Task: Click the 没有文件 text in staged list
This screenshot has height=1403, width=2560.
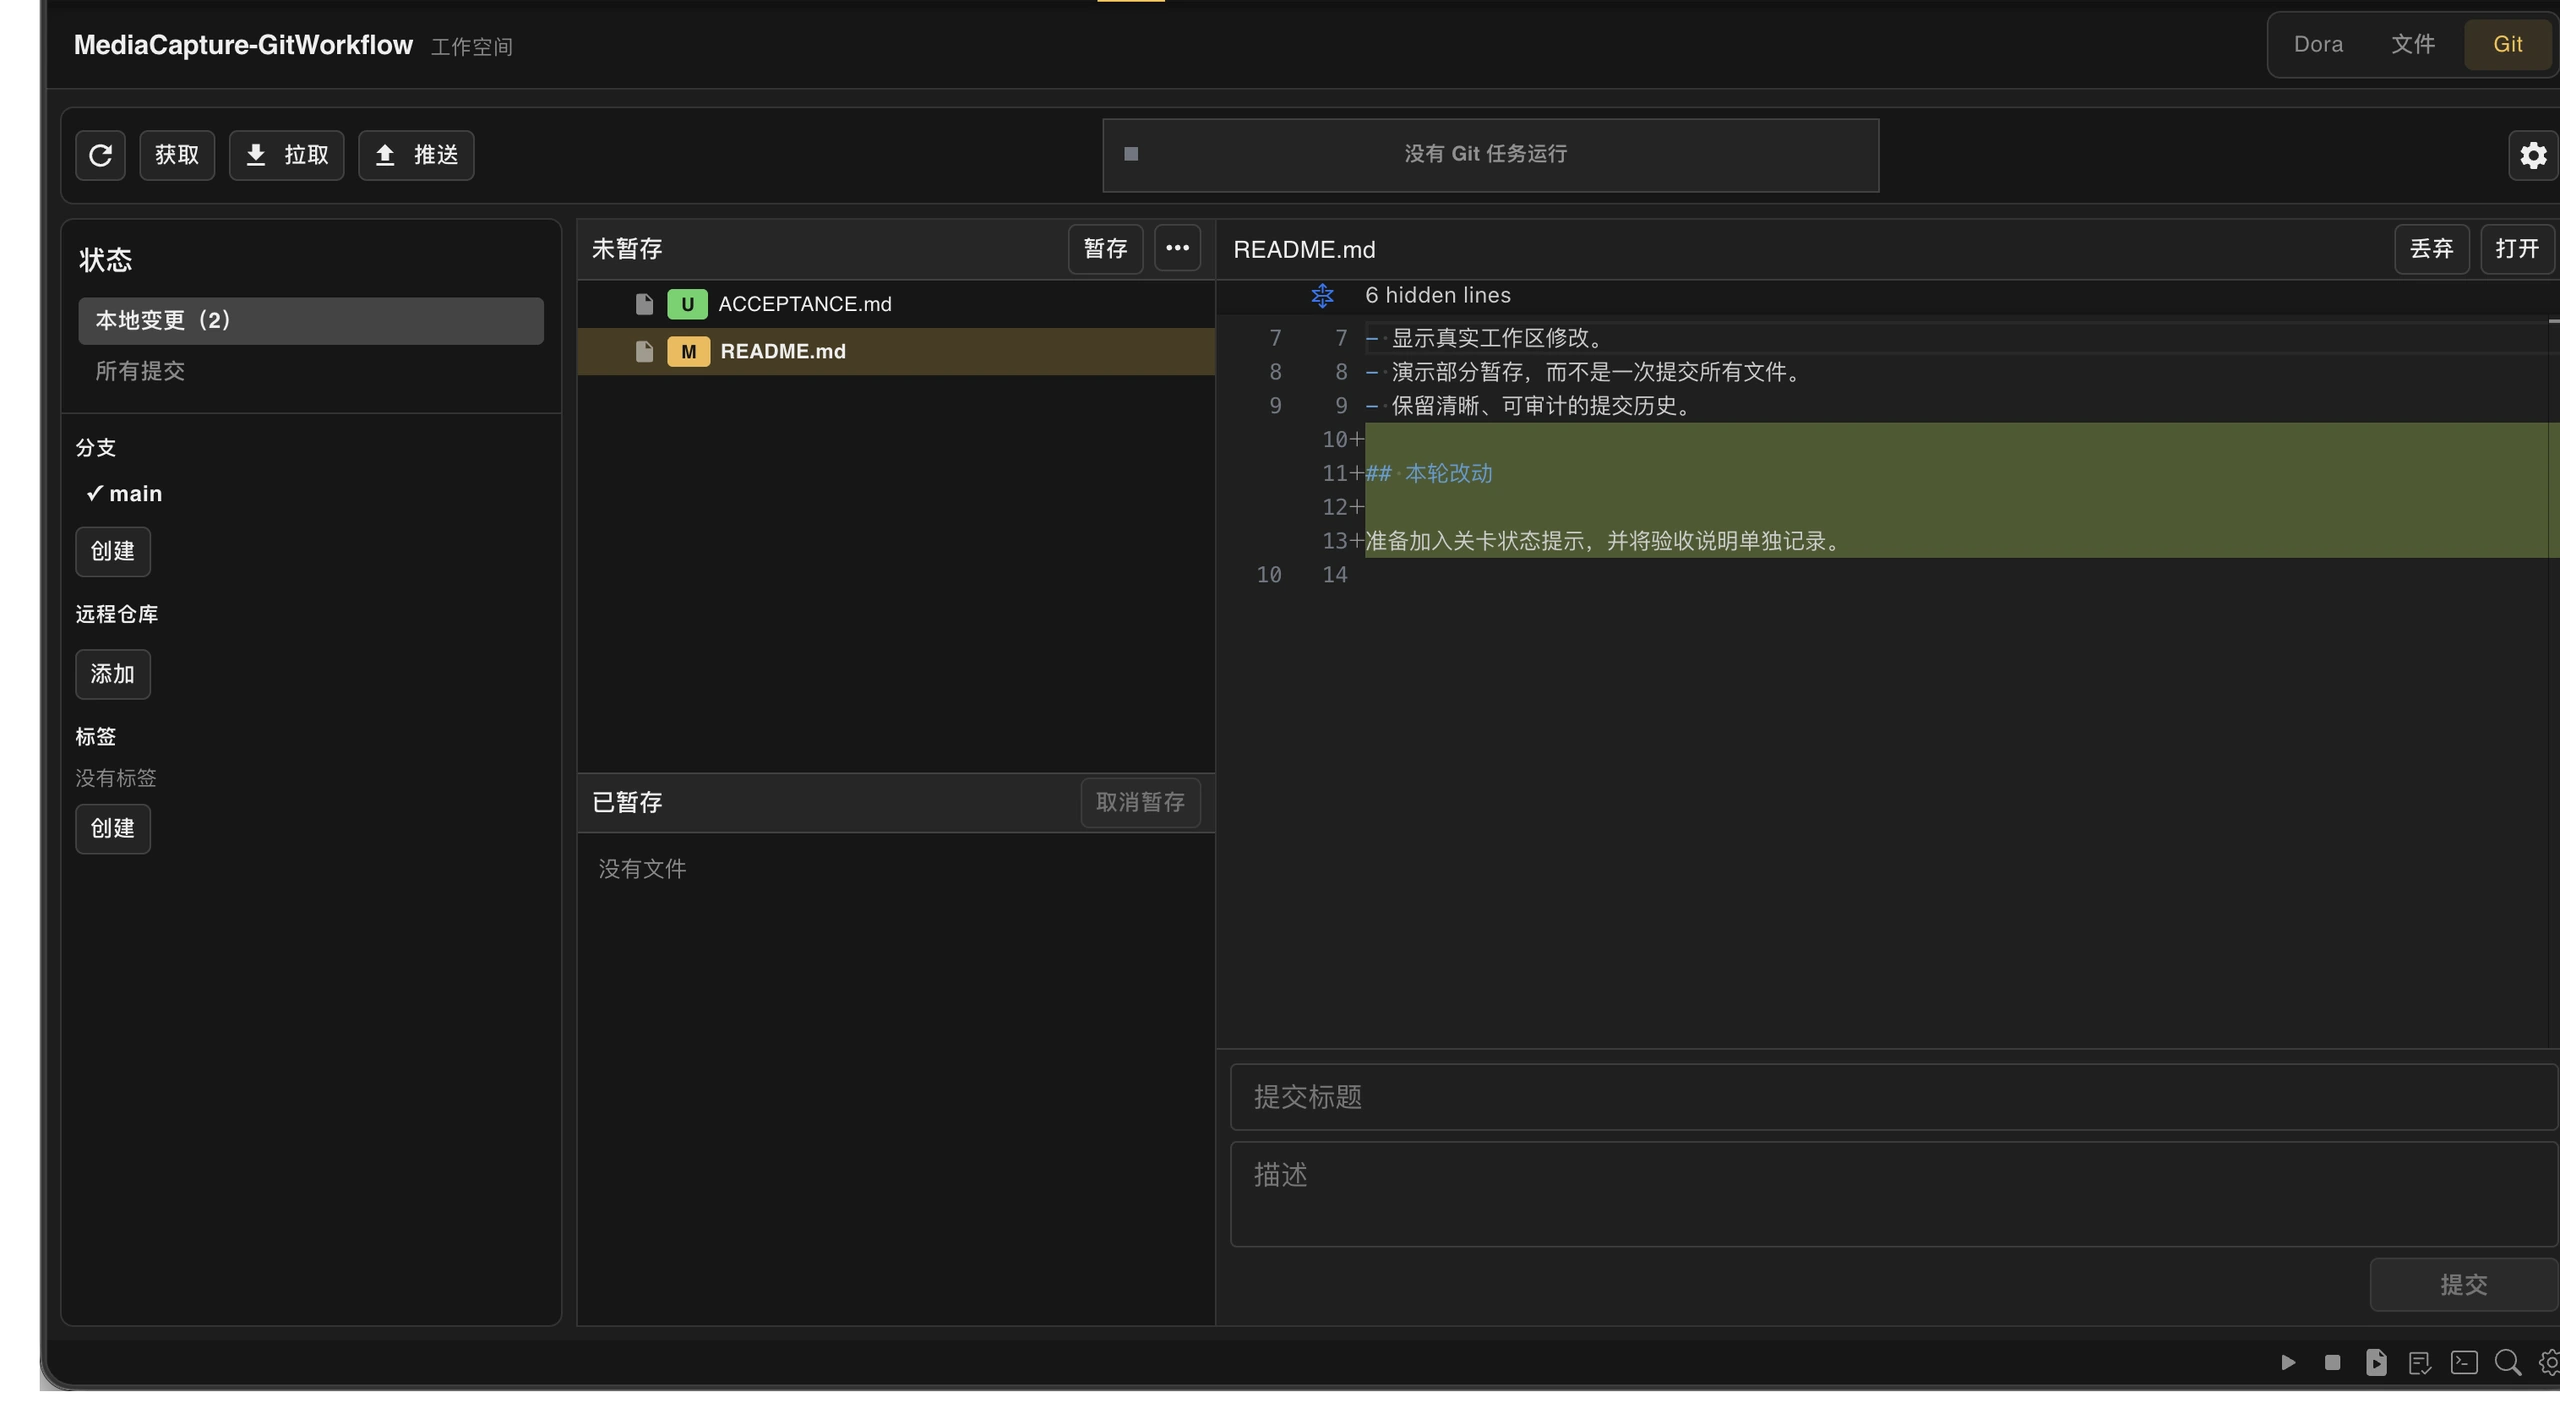Action: [642, 869]
